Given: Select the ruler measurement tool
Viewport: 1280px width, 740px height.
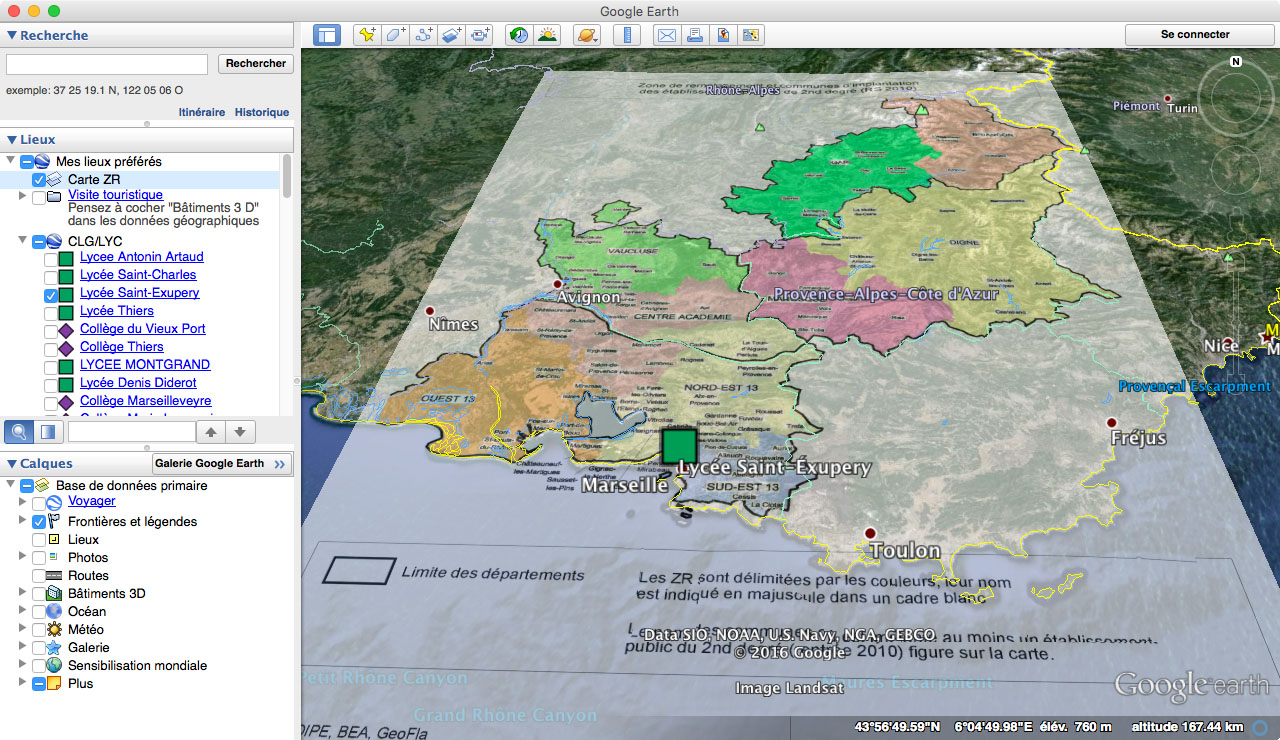Looking at the screenshot, I should click(627, 35).
